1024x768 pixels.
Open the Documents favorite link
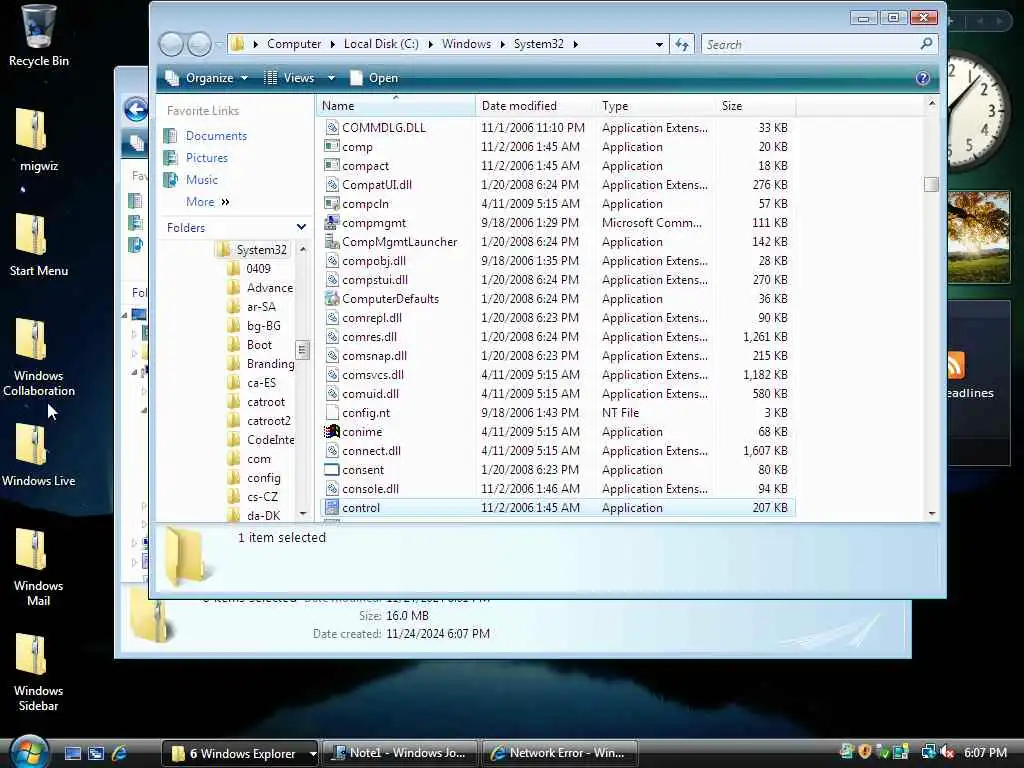[x=216, y=136]
